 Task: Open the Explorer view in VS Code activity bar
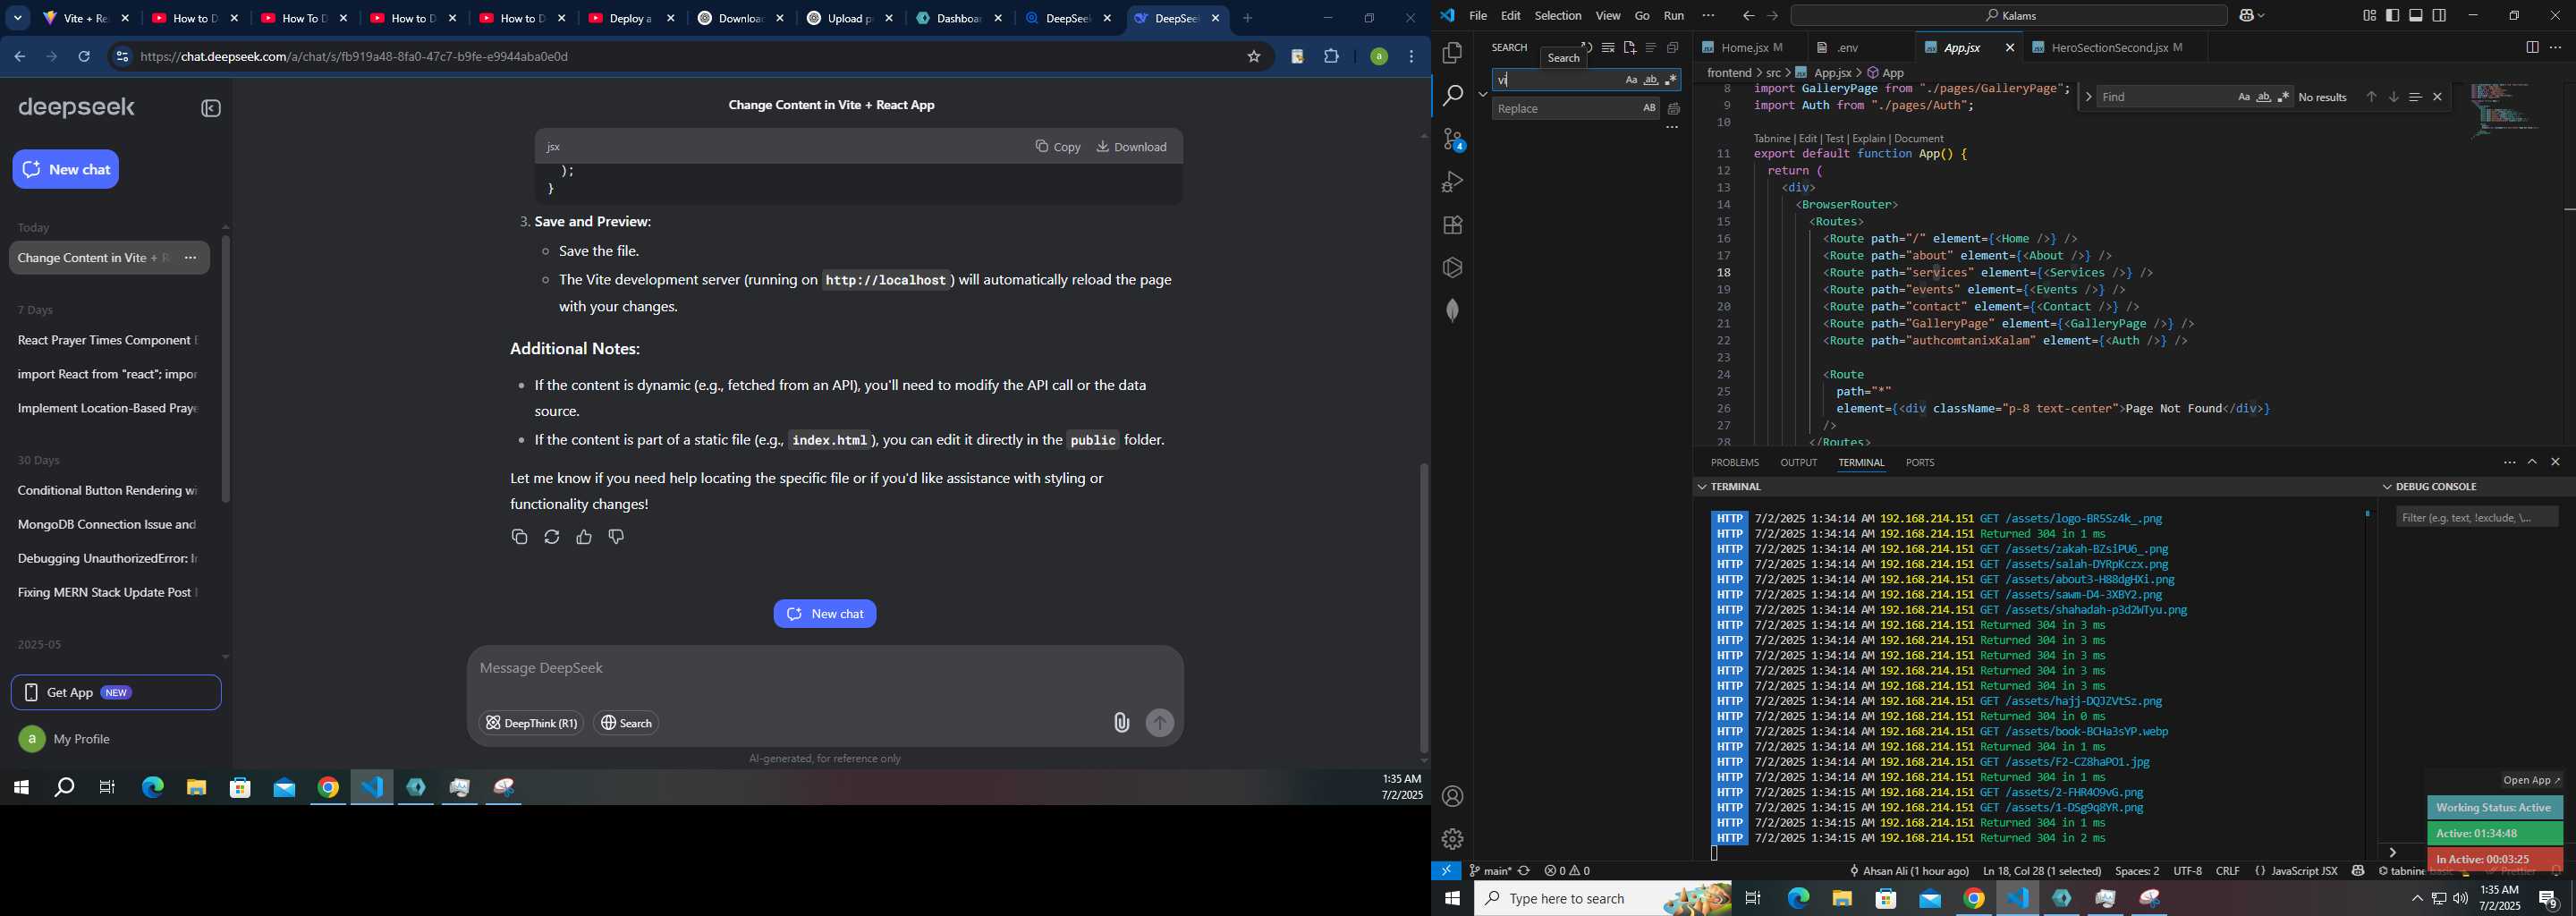pos(1452,53)
